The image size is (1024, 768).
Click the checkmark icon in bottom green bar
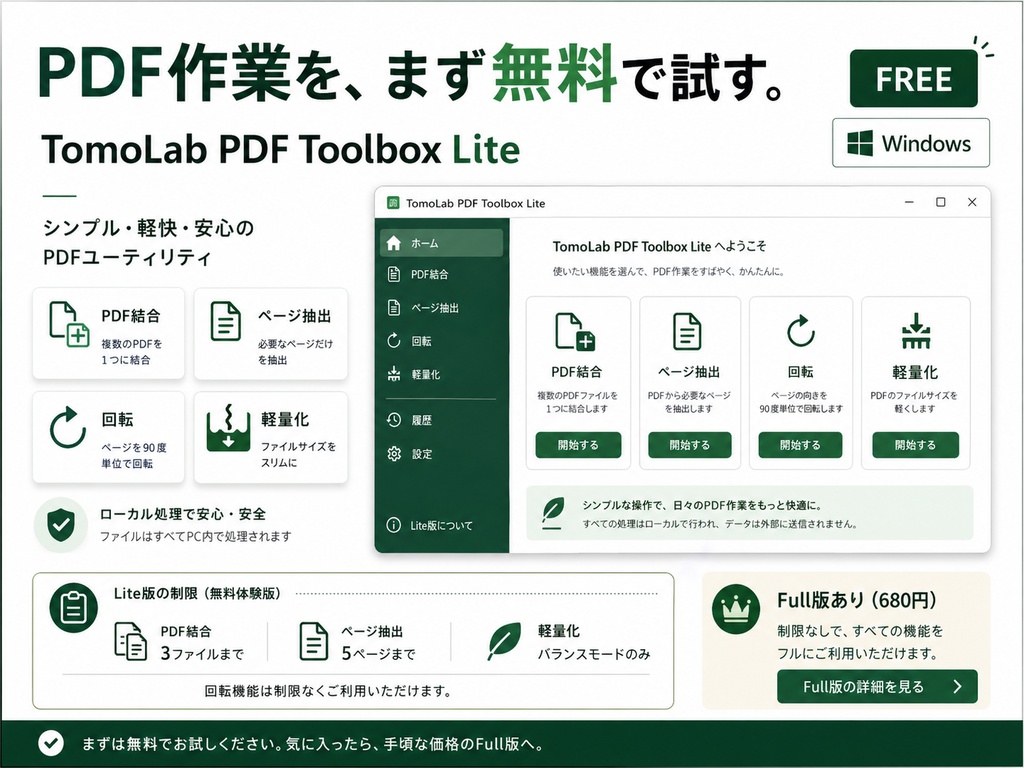[51, 743]
